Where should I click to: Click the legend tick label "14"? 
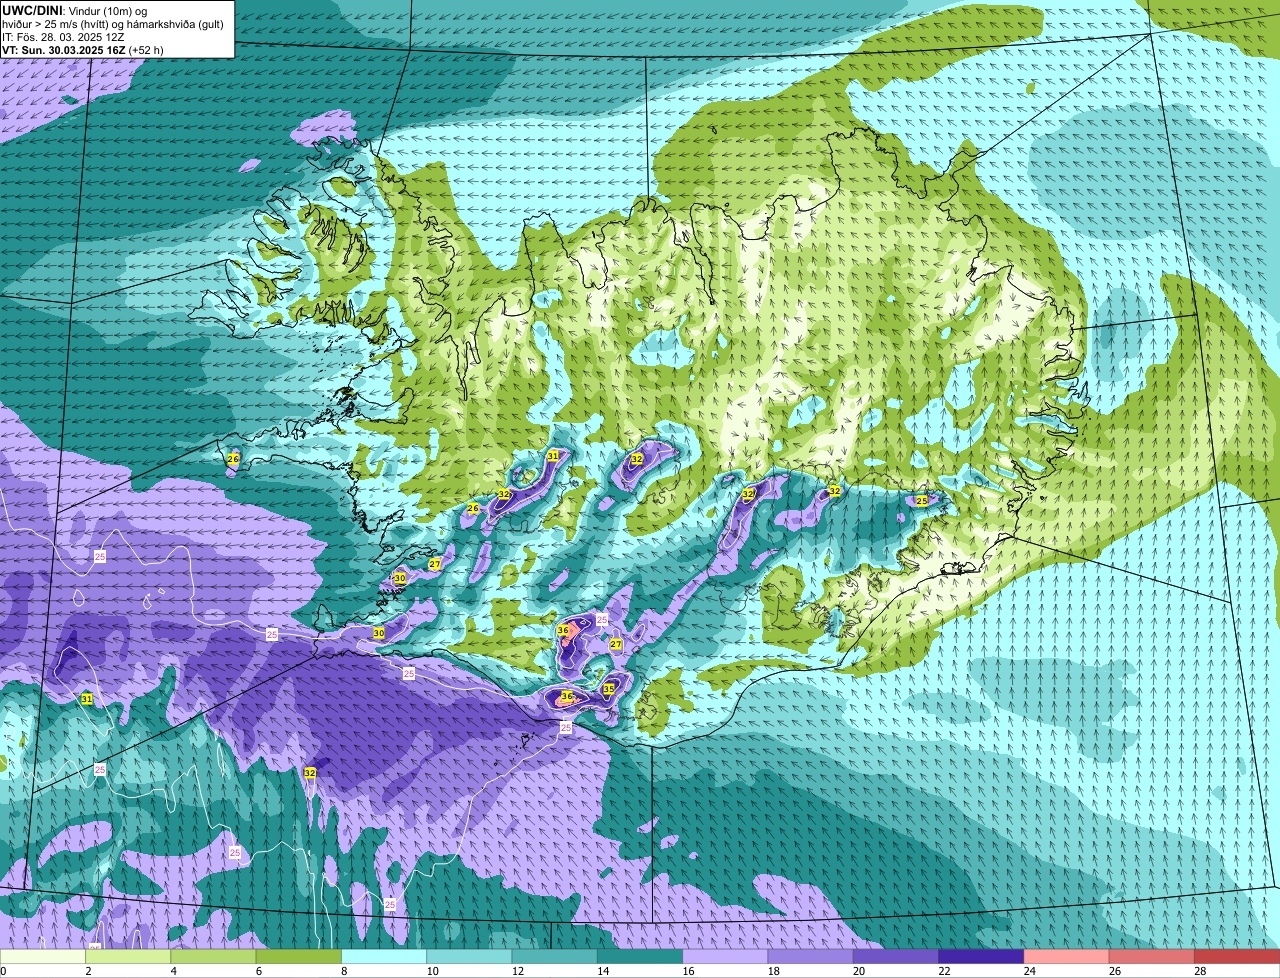pos(602,971)
